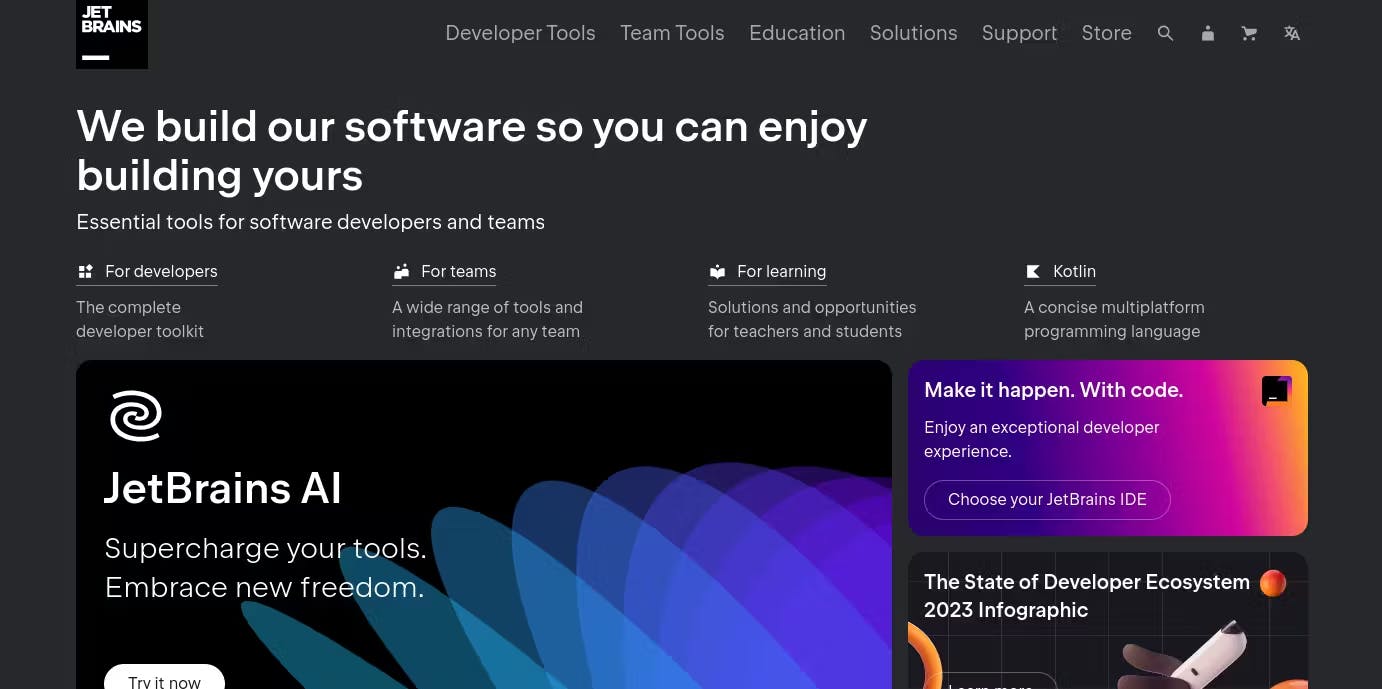Click Choose your JetBrains IDE button
1382x689 pixels.
[1047, 499]
